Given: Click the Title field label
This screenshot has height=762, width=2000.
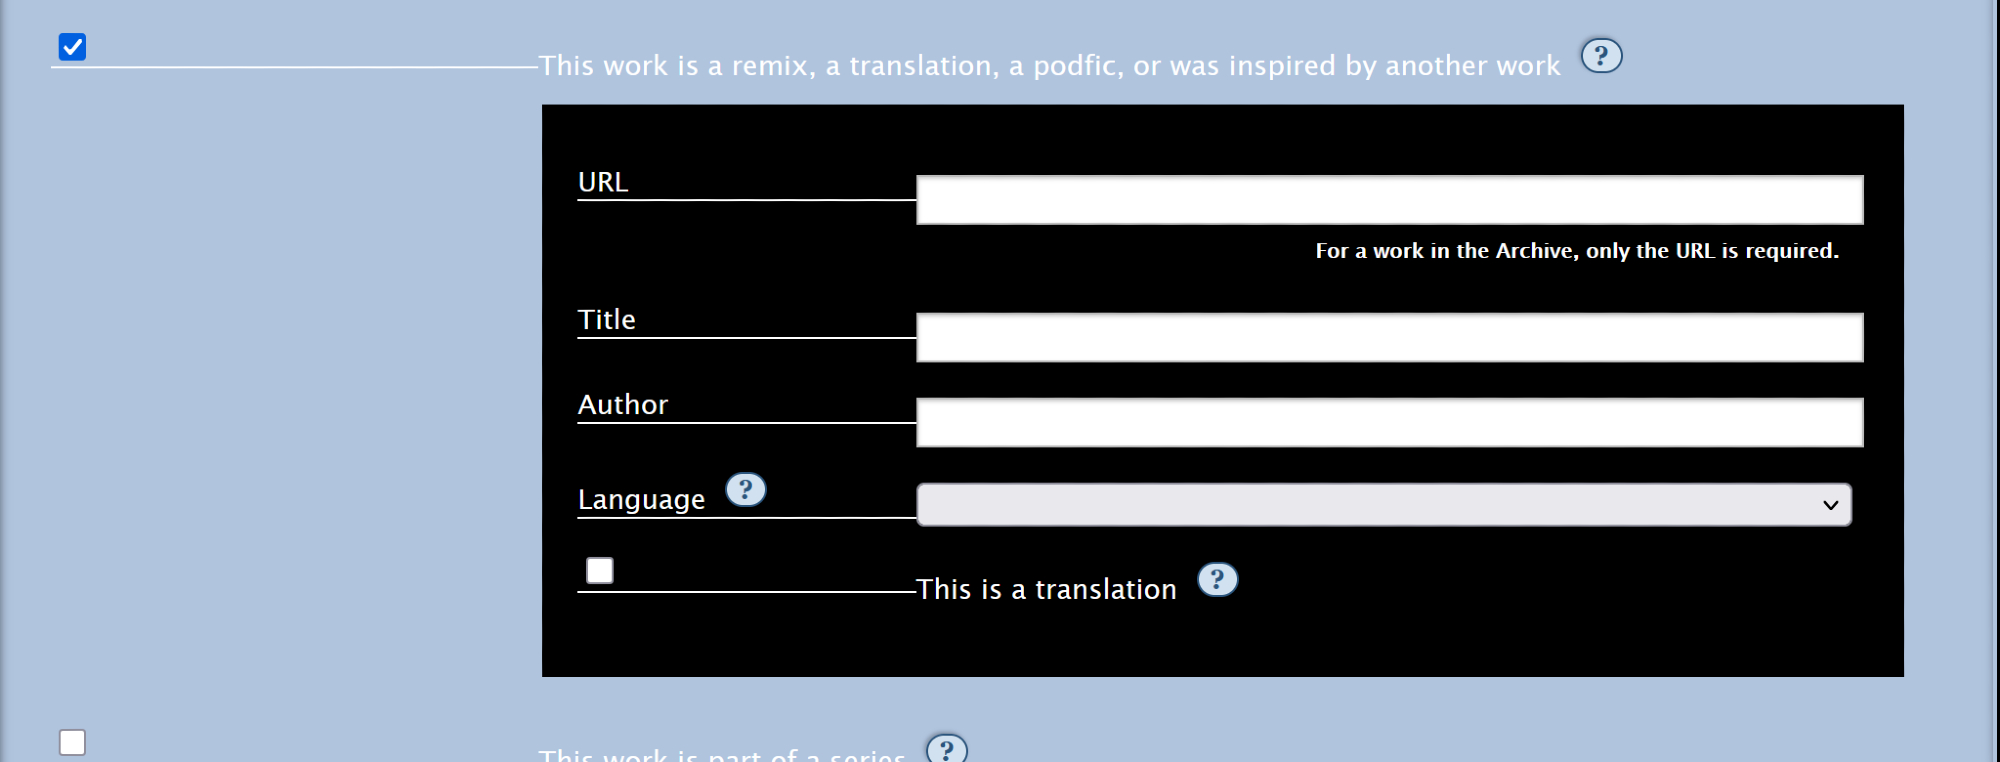Looking at the screenshot, I should [x=606, y=320].
